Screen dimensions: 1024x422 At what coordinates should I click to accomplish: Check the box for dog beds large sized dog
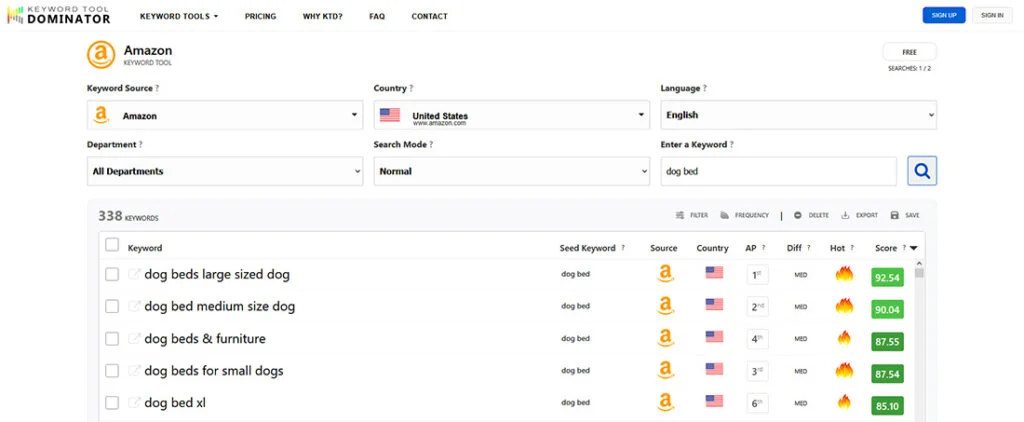[x=112, y=274]
